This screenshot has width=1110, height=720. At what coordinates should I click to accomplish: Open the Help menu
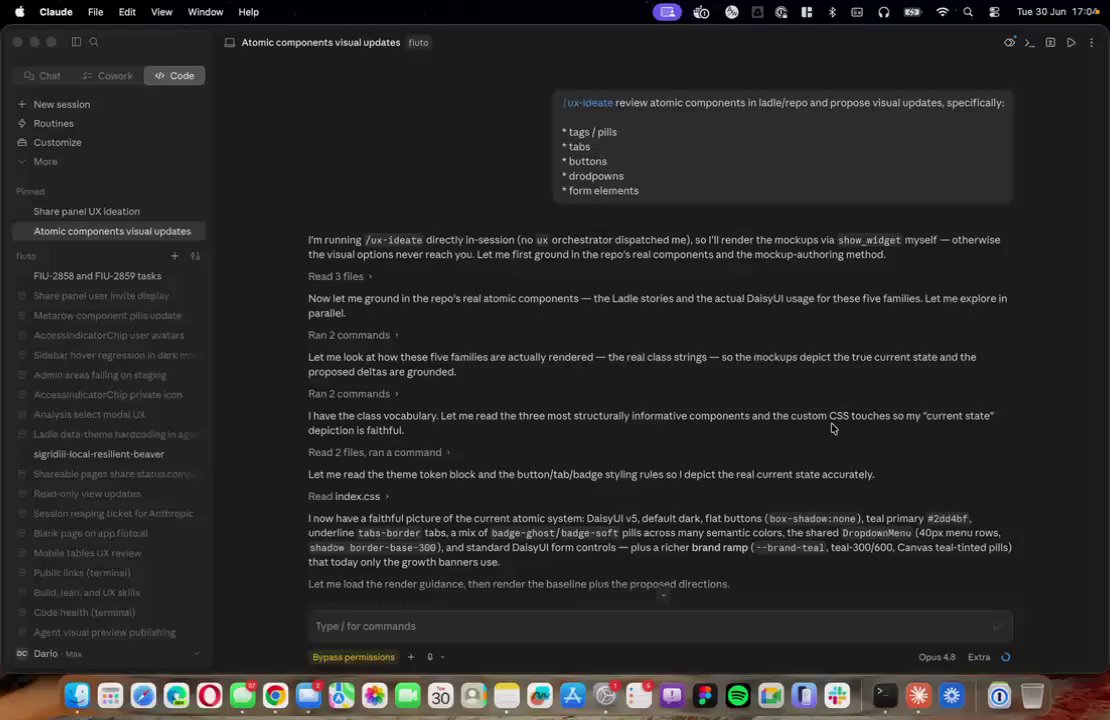(x=248, y=12)
